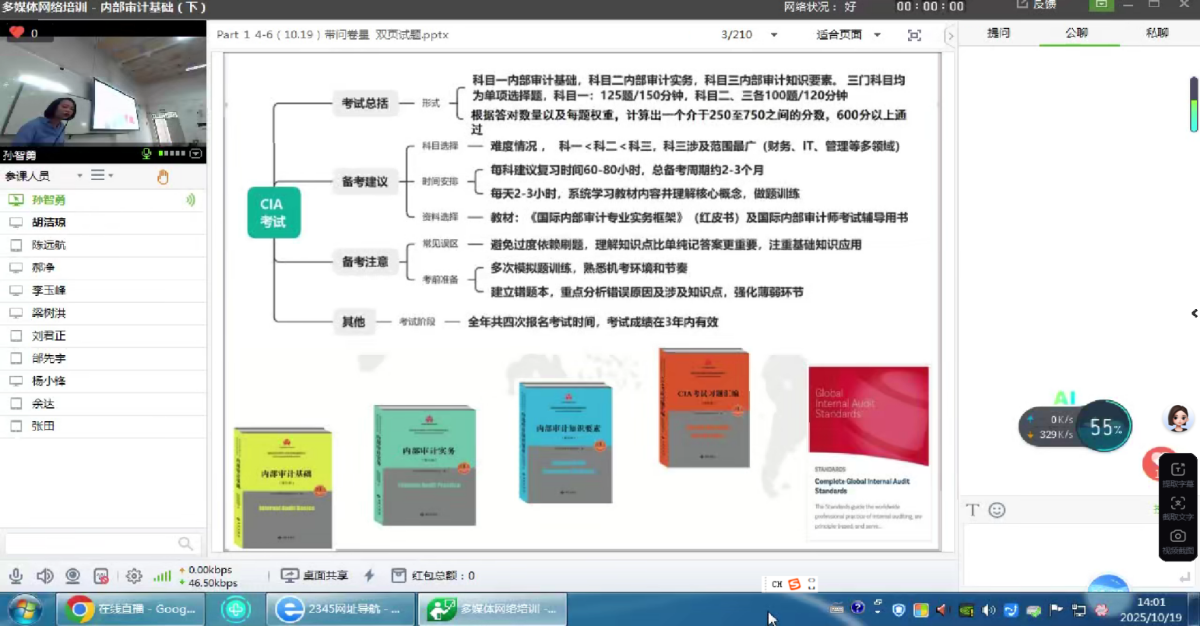Open the page number 3/210 dropdown
Viewport: 1200px width, 626px height.
773,35
